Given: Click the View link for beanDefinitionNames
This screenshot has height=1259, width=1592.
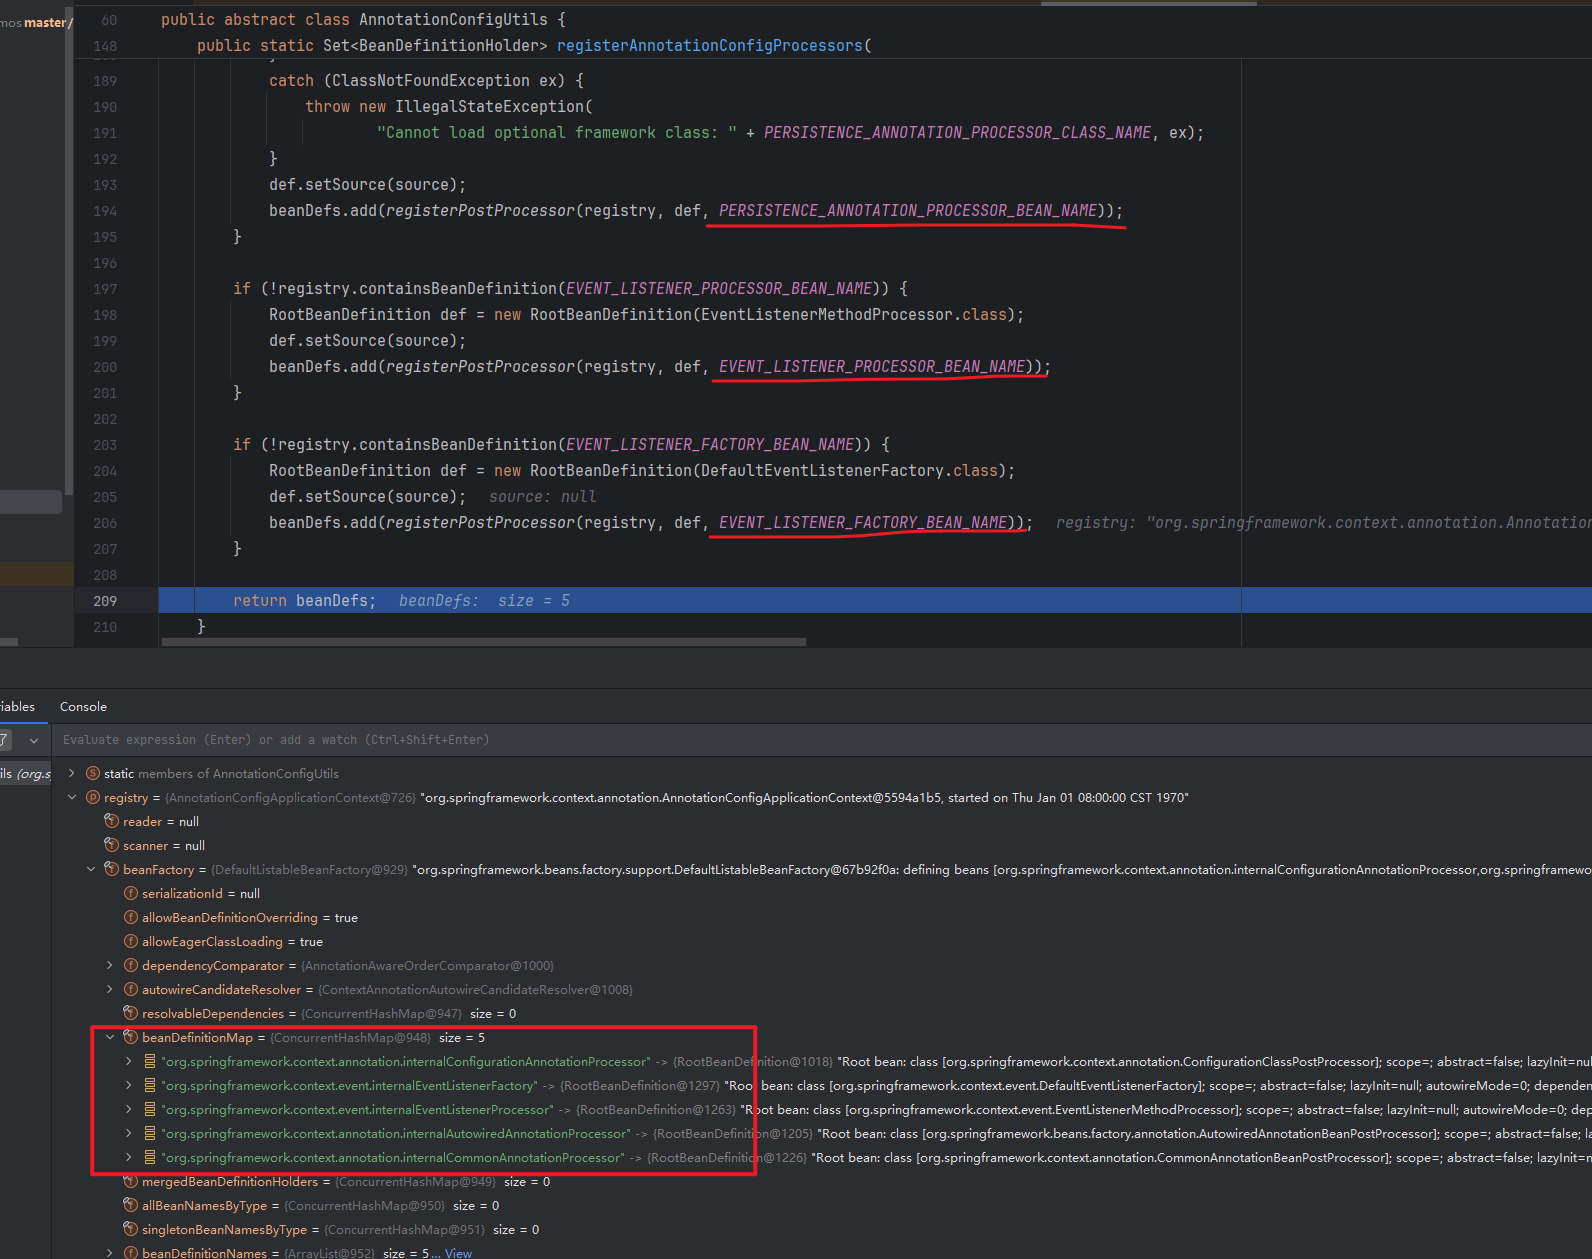Looking at the screenshot, I should [x=458, y=1253].
